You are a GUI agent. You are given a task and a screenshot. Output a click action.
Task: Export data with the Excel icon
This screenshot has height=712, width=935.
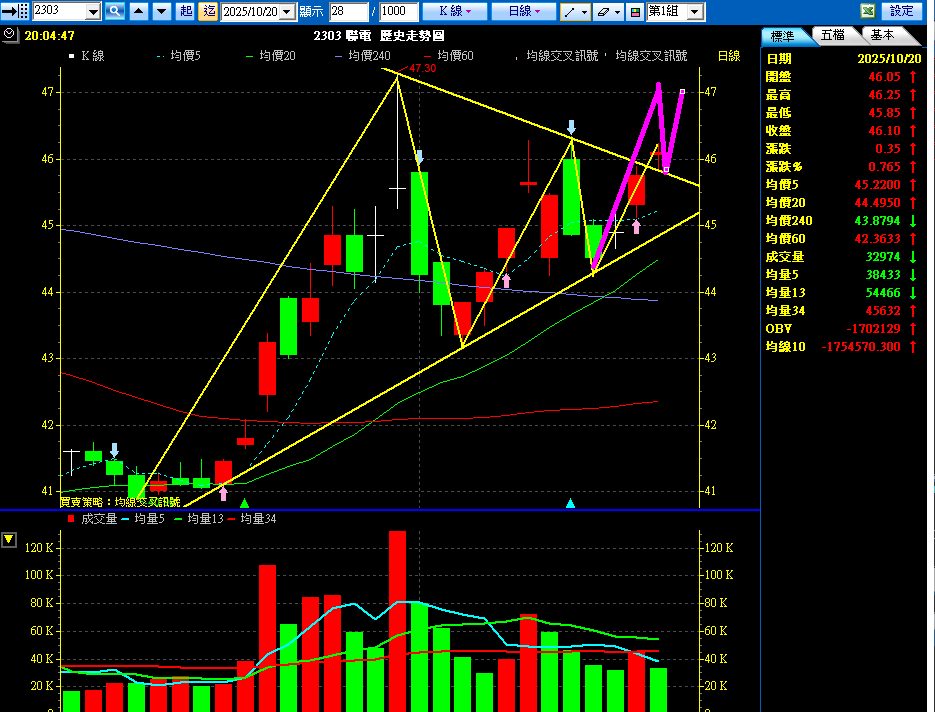coord(868,11)
